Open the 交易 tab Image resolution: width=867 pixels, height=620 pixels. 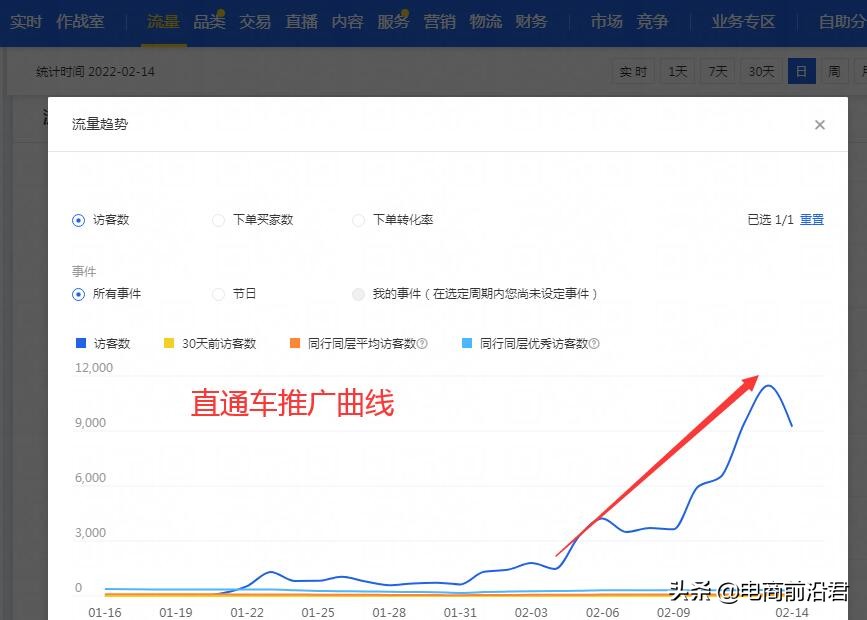255,21
